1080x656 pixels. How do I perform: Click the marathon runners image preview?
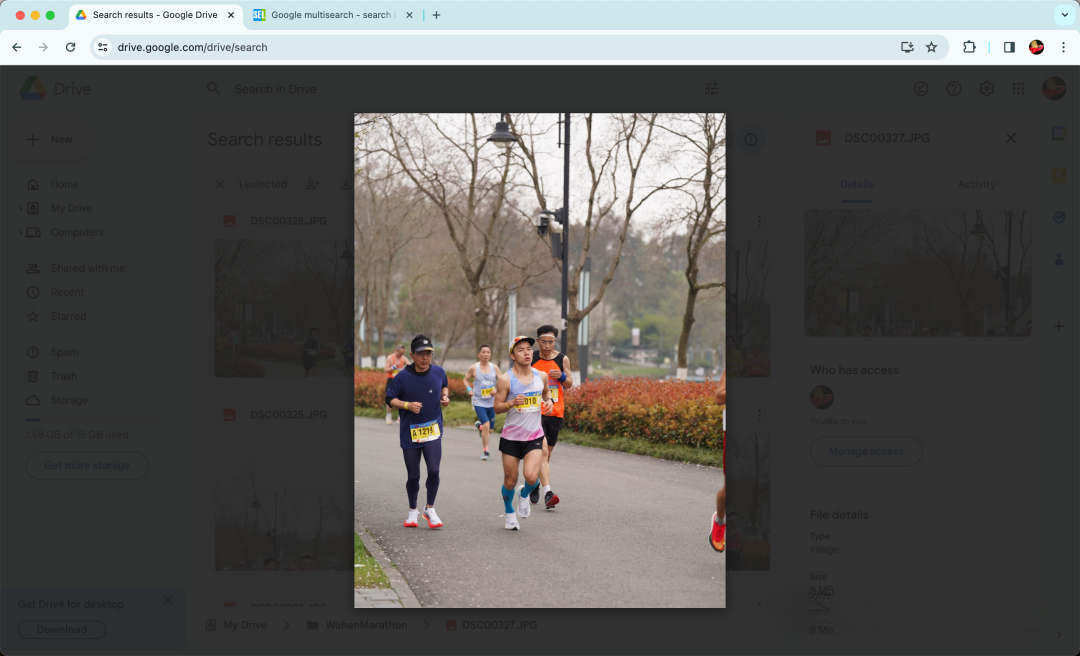(539, 360)
